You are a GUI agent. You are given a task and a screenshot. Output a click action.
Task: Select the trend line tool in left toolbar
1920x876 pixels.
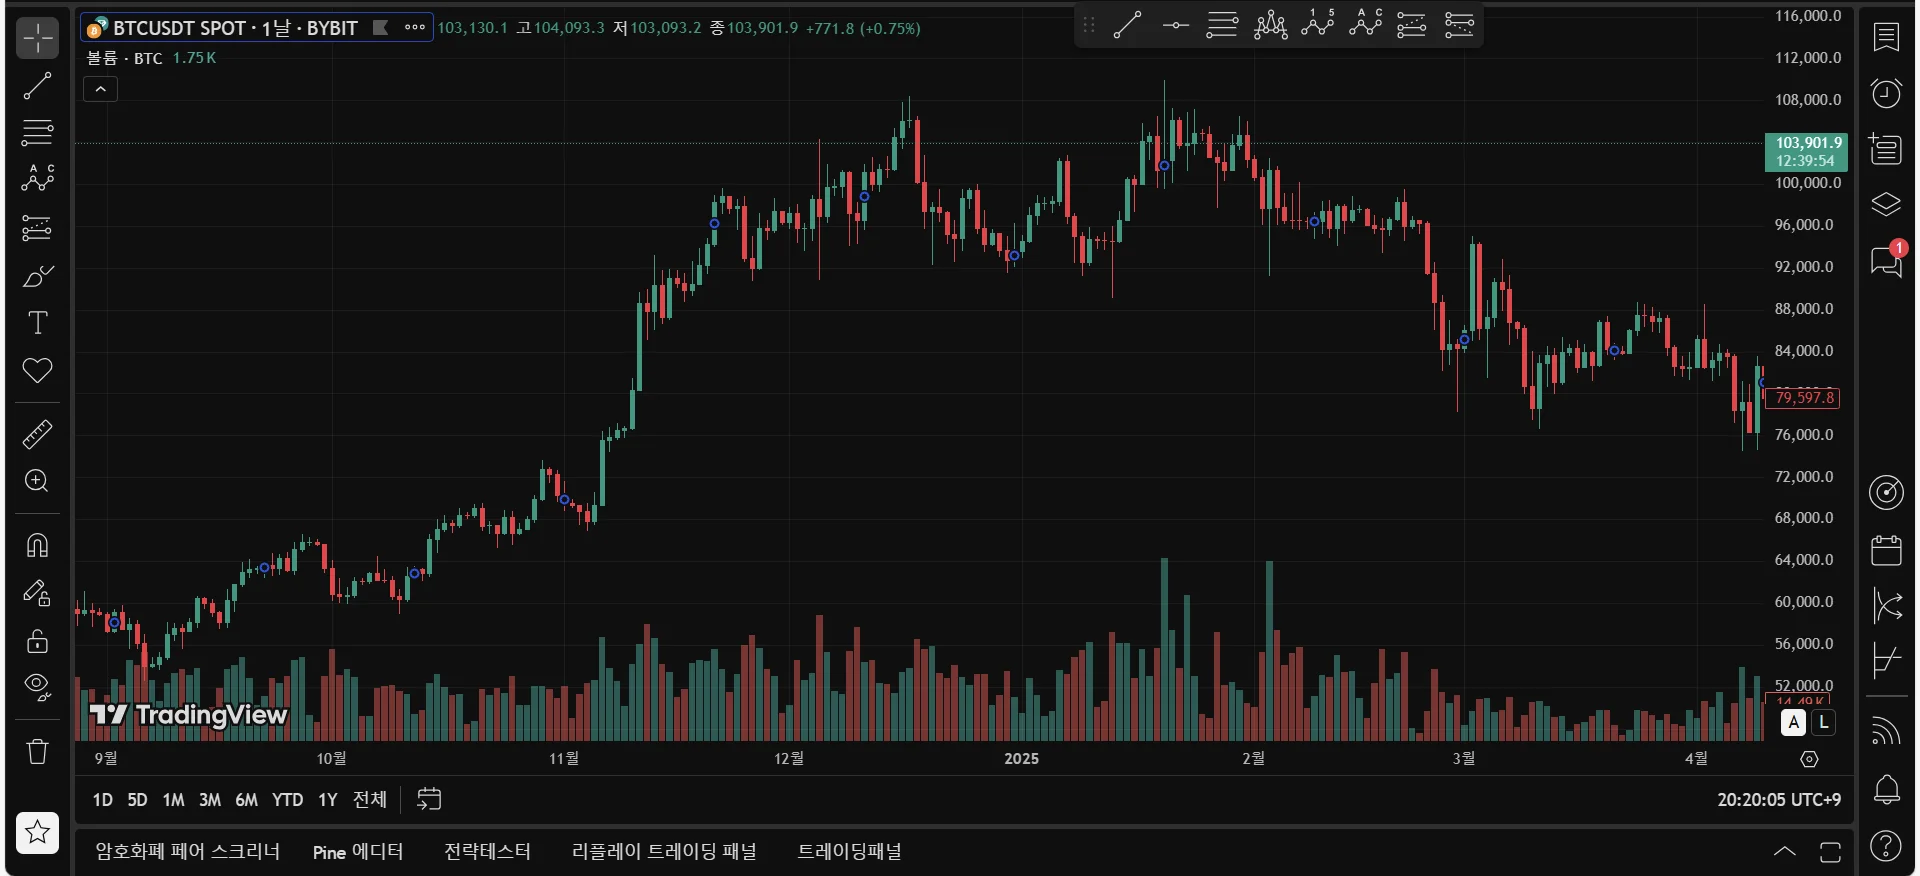coord(38,86)
